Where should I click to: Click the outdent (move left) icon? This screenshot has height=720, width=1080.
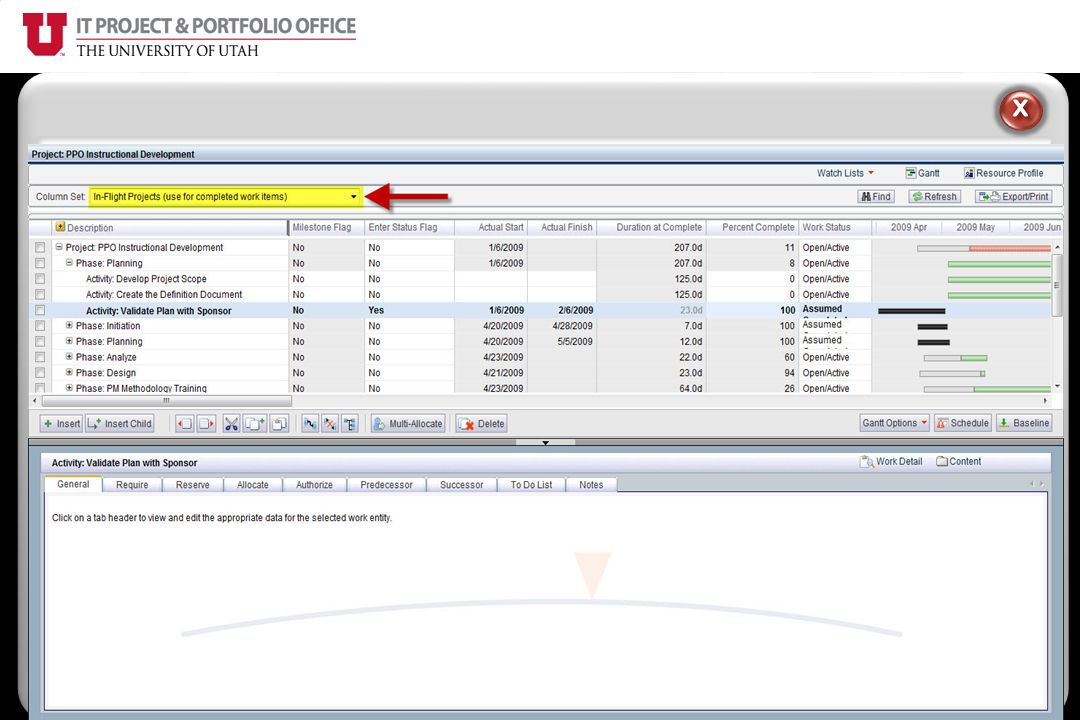[x=185, y=424]
